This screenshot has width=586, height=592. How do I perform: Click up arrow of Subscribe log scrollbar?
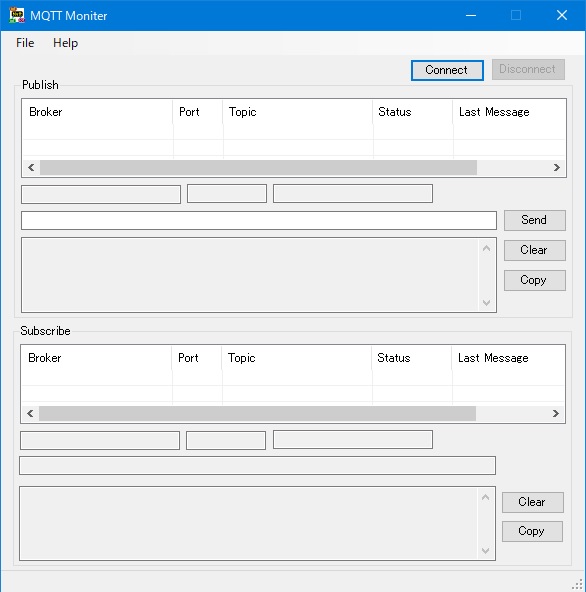point(486,497)
